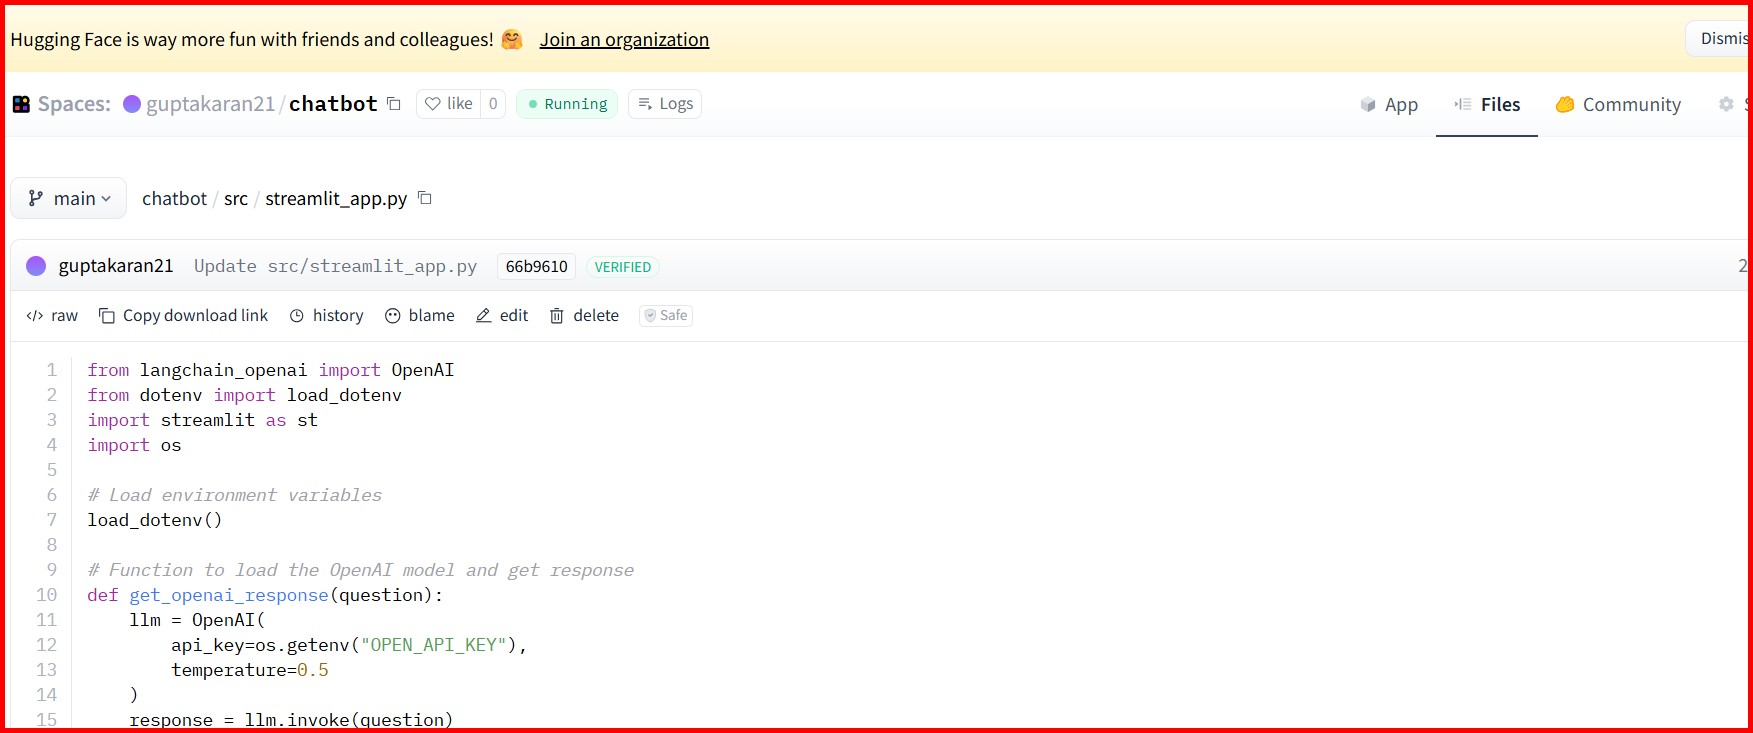Open the settings gear tab
Viewport: 1753px width, 733px height.
(1726, 104)
